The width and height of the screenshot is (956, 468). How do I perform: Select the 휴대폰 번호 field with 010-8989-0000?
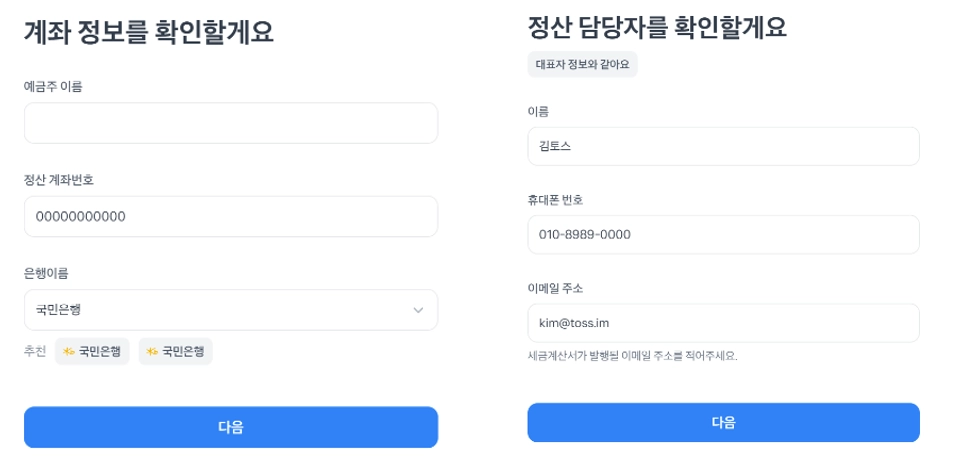(722, 235)
